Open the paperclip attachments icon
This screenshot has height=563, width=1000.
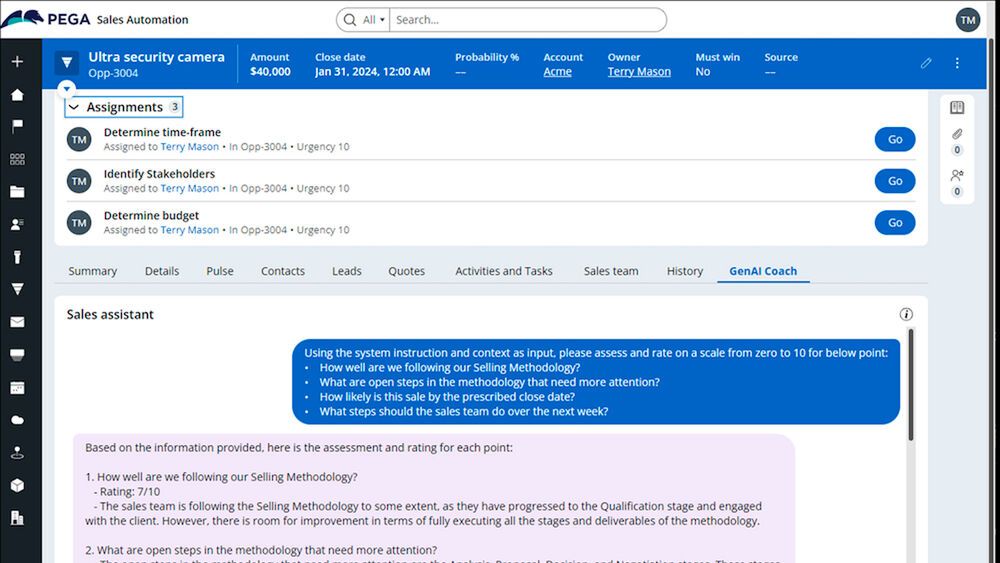pyautogui.click(x=957, y=134)
